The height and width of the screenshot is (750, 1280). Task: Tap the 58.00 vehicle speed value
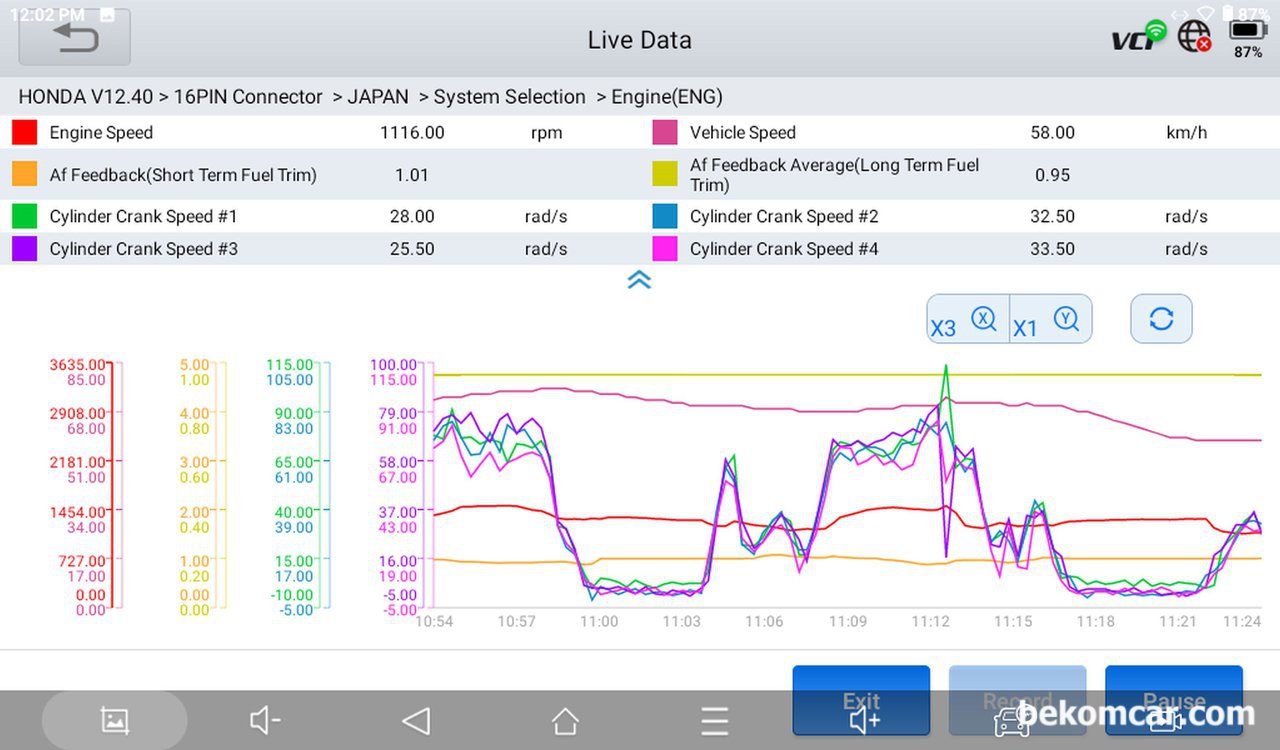(1053, 132)
